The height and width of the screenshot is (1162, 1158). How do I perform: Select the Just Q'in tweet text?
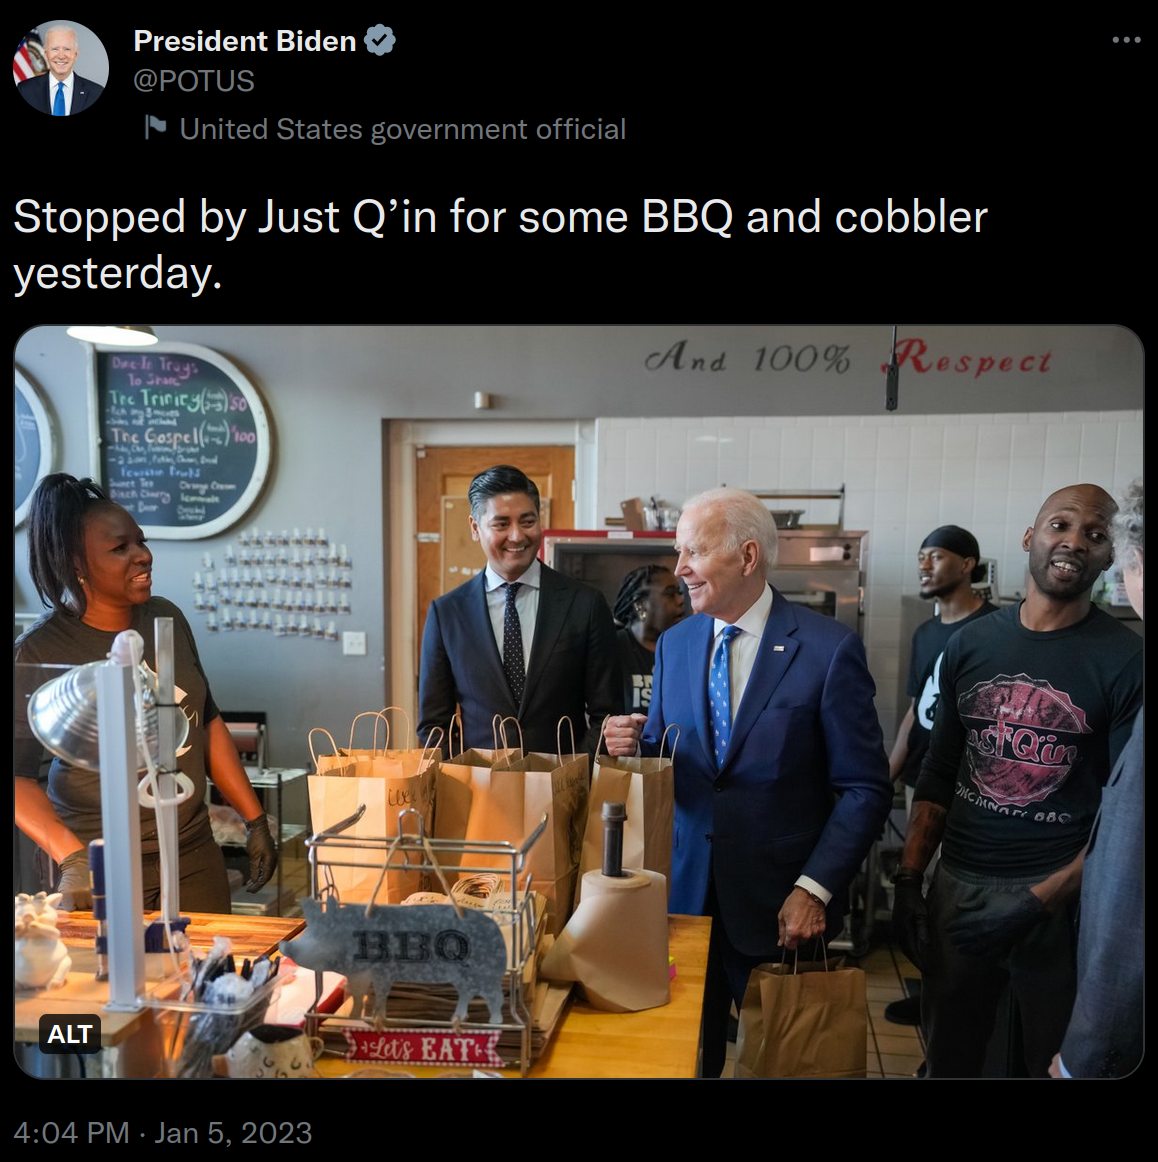(500, 245)
